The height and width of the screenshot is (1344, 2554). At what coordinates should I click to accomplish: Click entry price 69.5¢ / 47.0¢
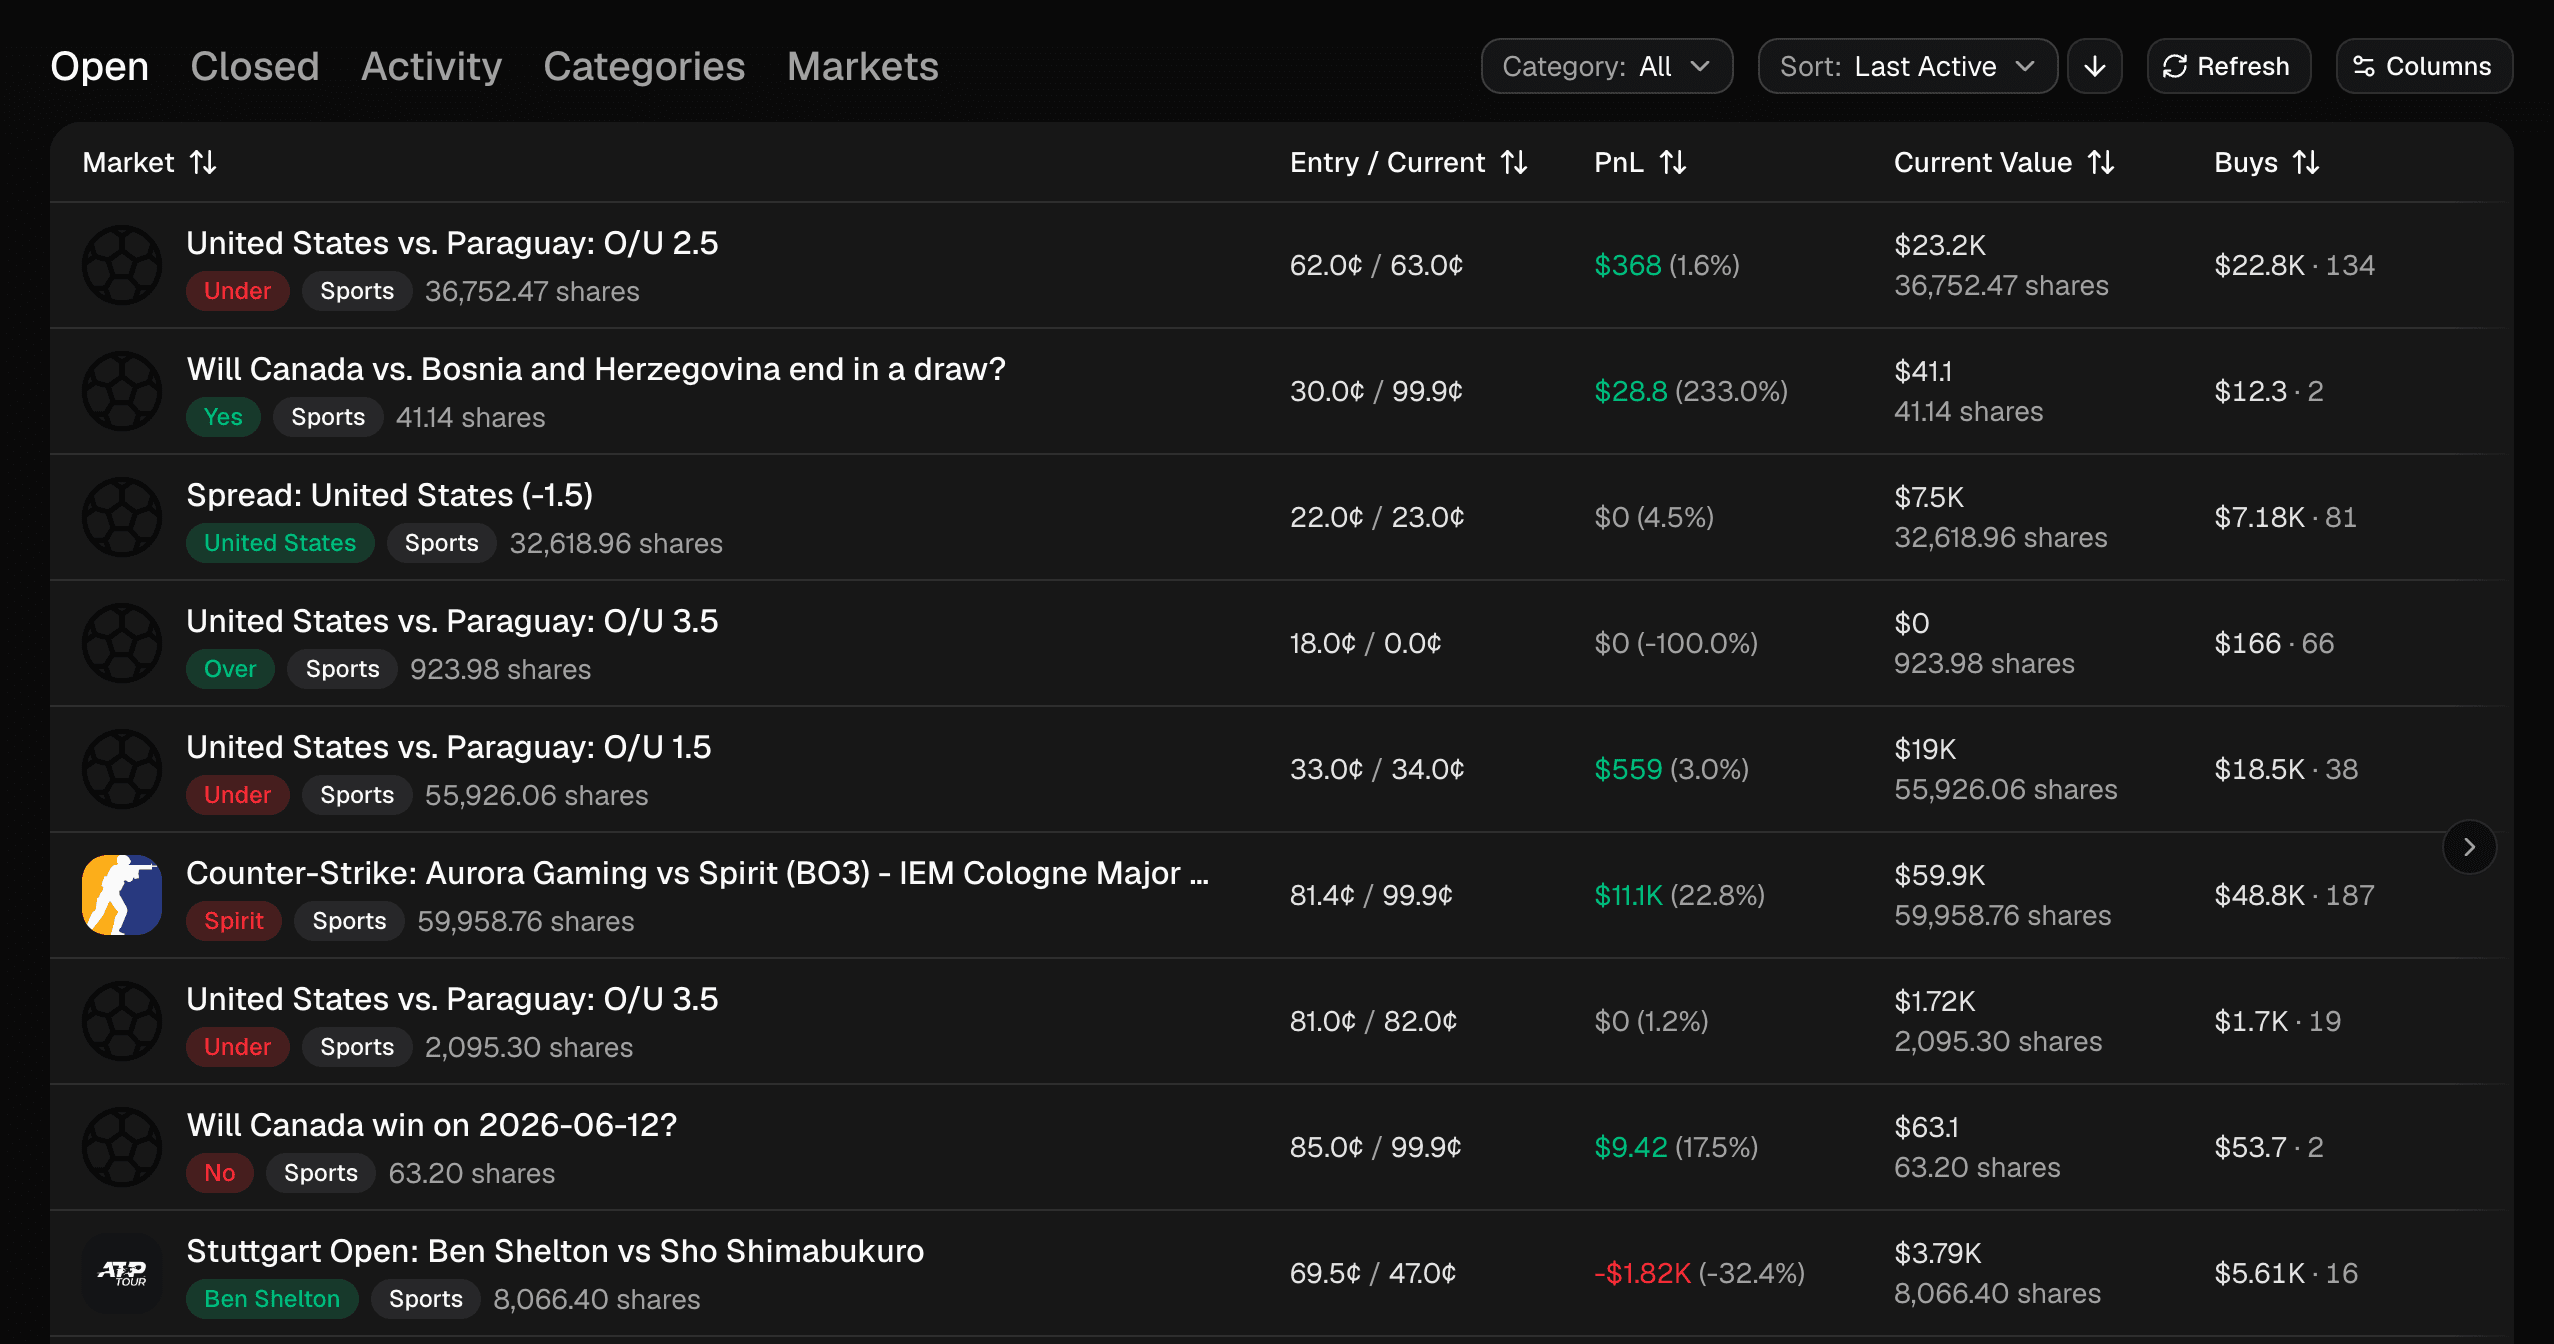pos(1373,1273)
